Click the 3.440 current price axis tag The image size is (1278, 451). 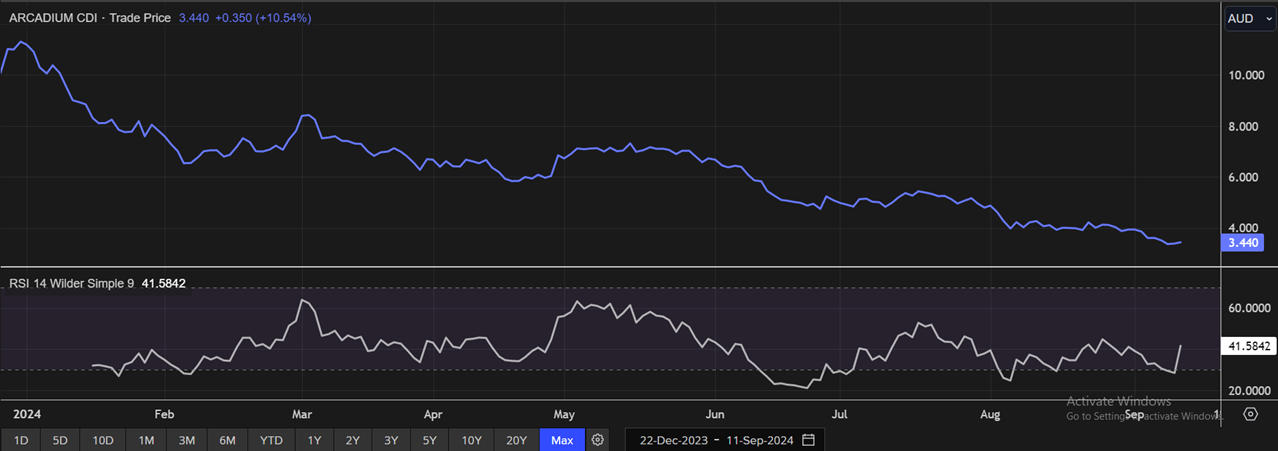pos(1243,242)
